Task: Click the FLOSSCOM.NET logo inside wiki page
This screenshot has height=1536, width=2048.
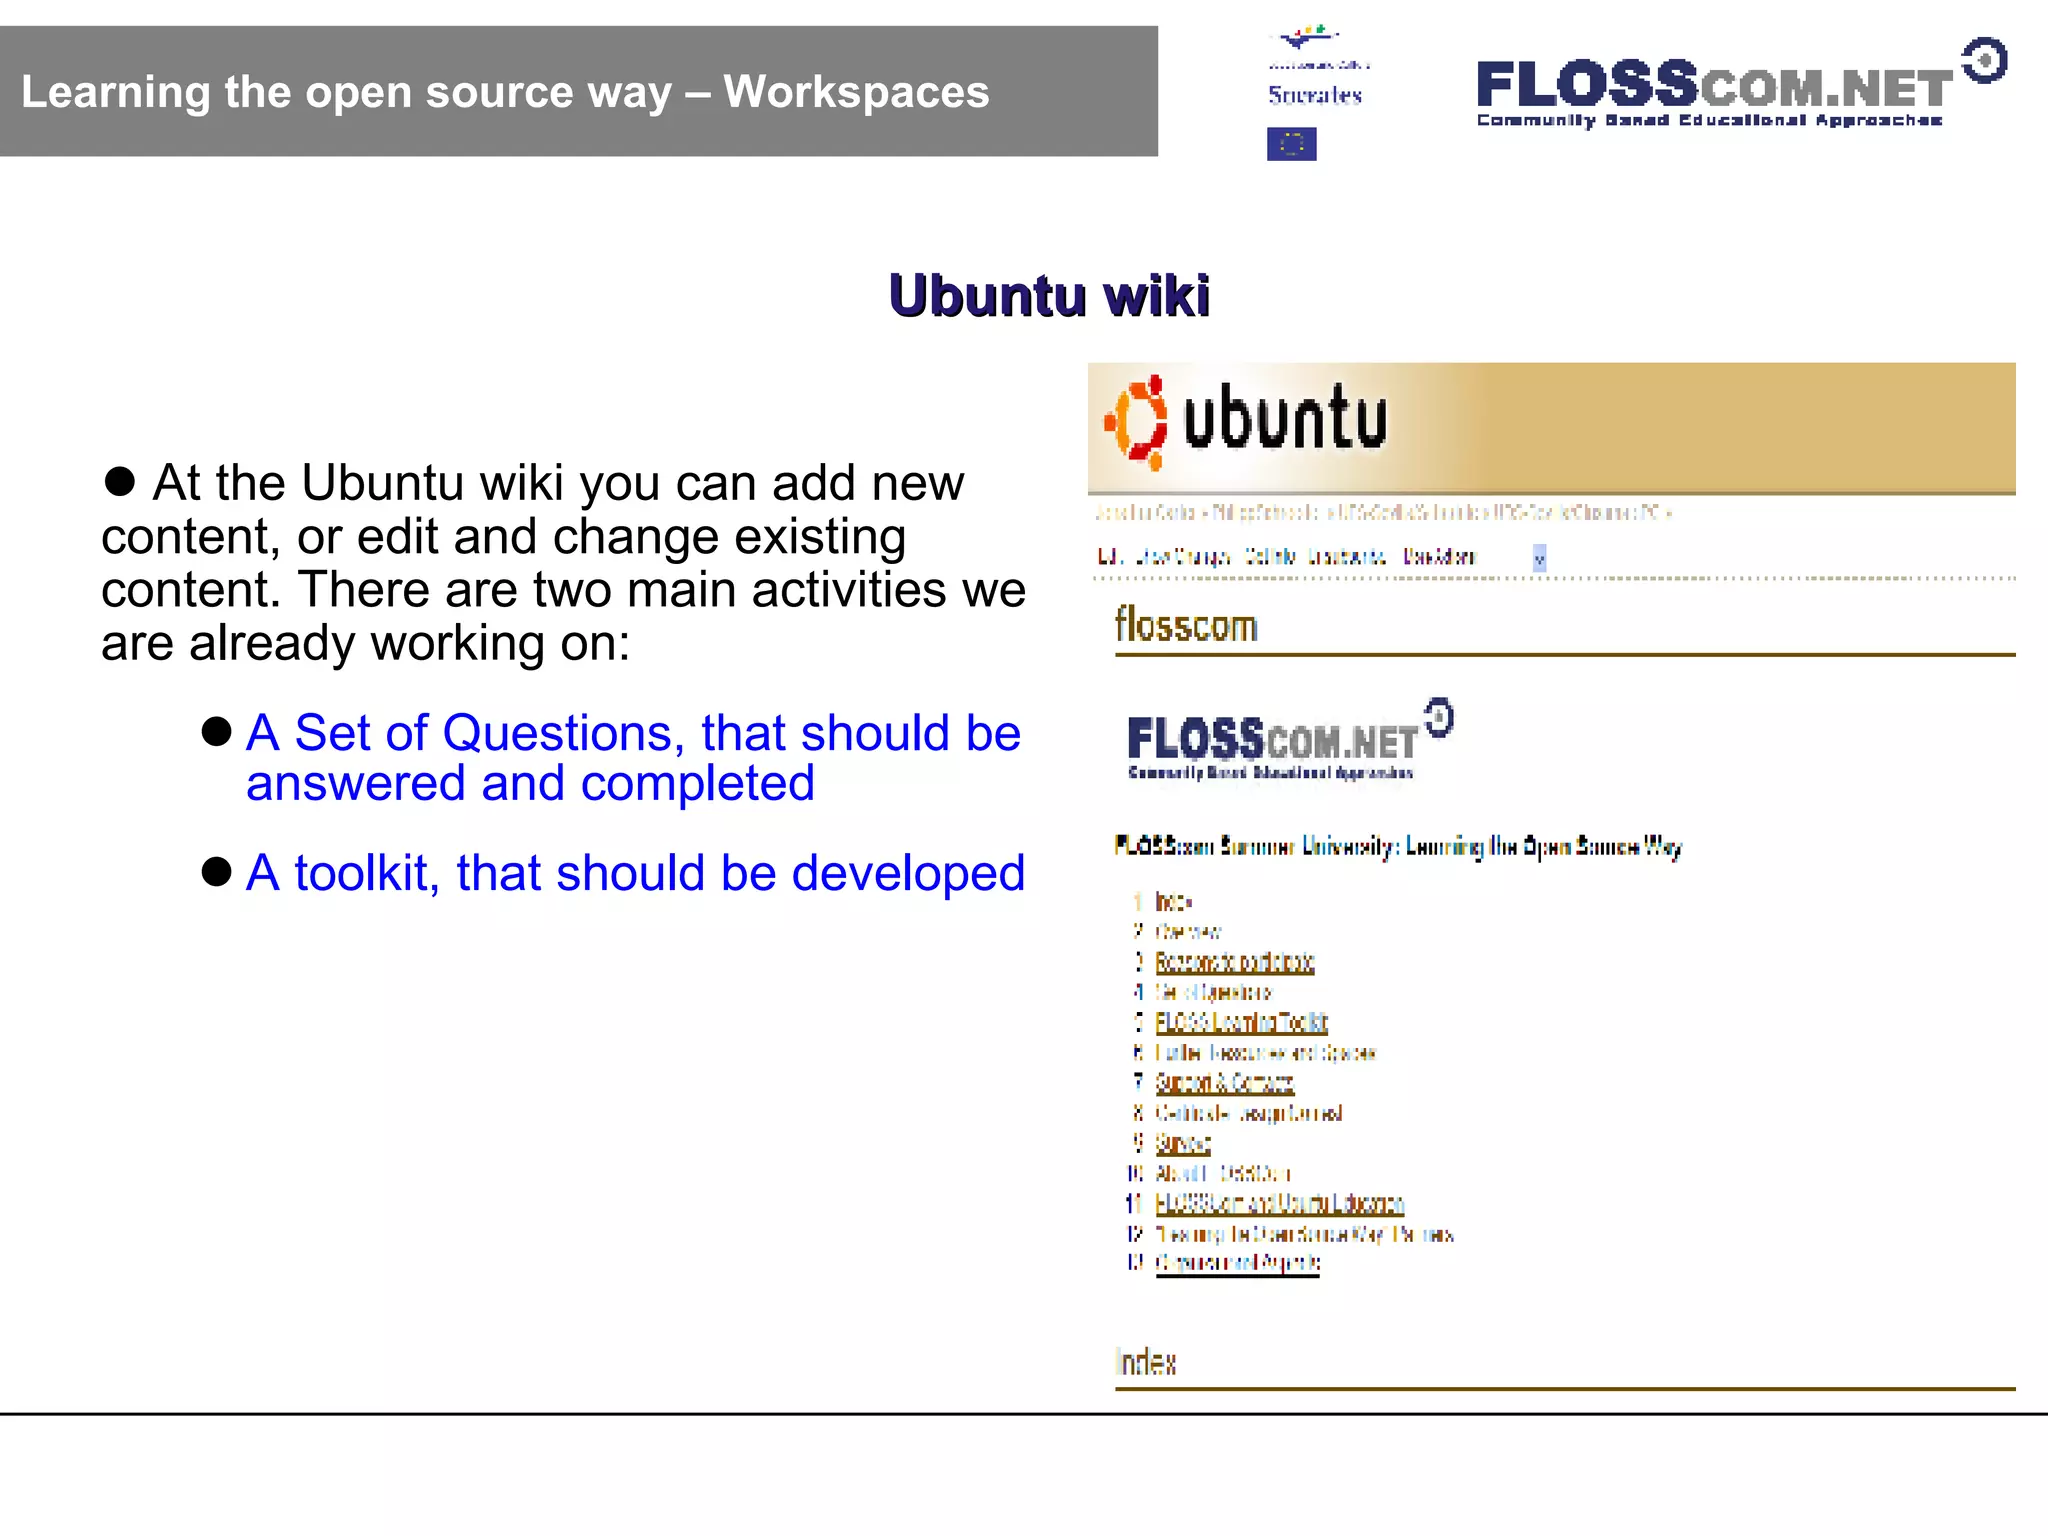Action: (1290, 740)
